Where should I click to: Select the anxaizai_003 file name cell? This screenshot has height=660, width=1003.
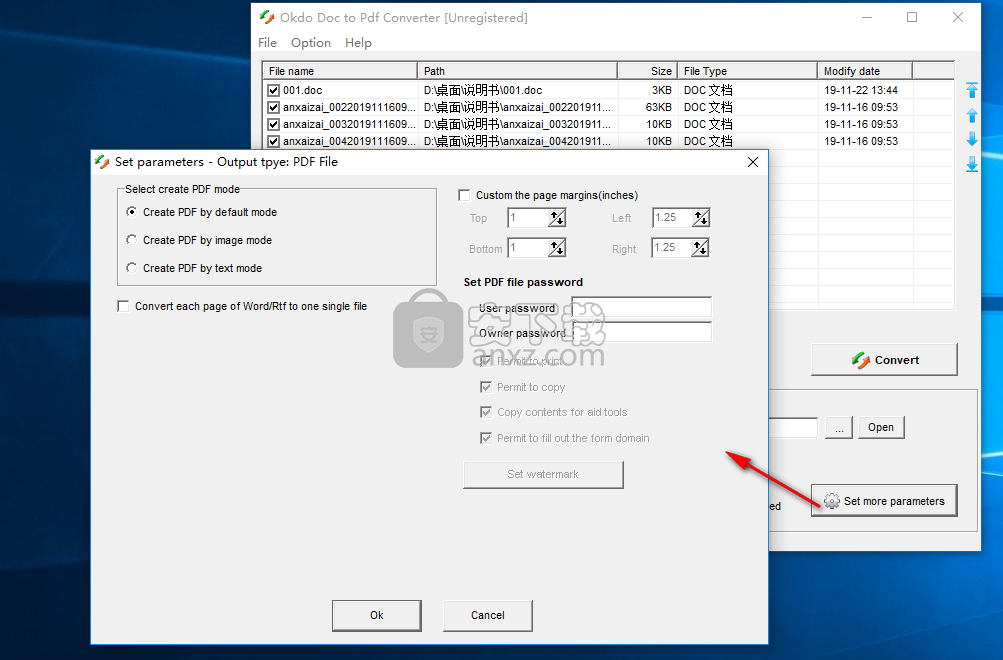point(349,124)
